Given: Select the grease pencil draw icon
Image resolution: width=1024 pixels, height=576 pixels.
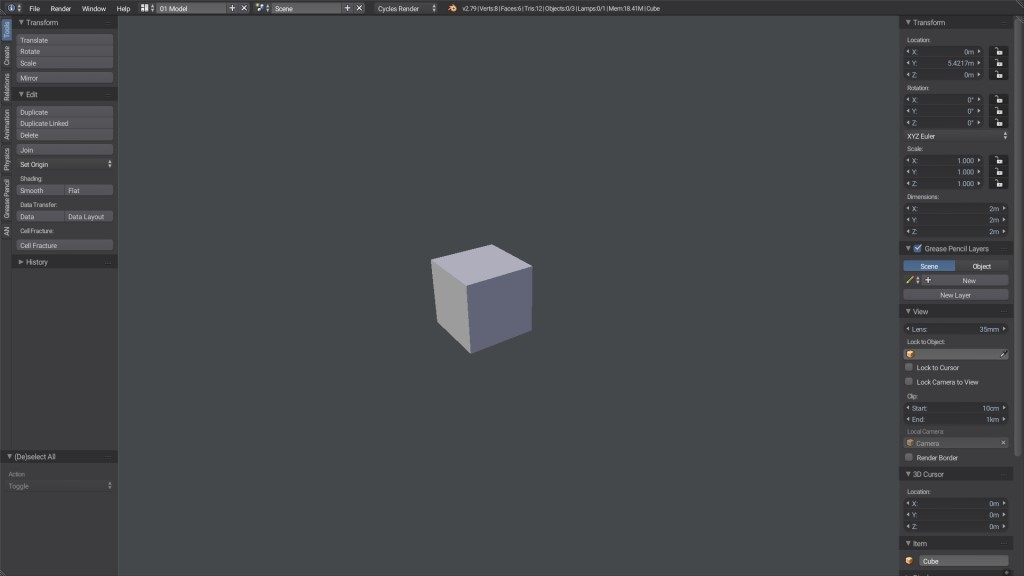Looking at the screenshot, I should (909, 281).
